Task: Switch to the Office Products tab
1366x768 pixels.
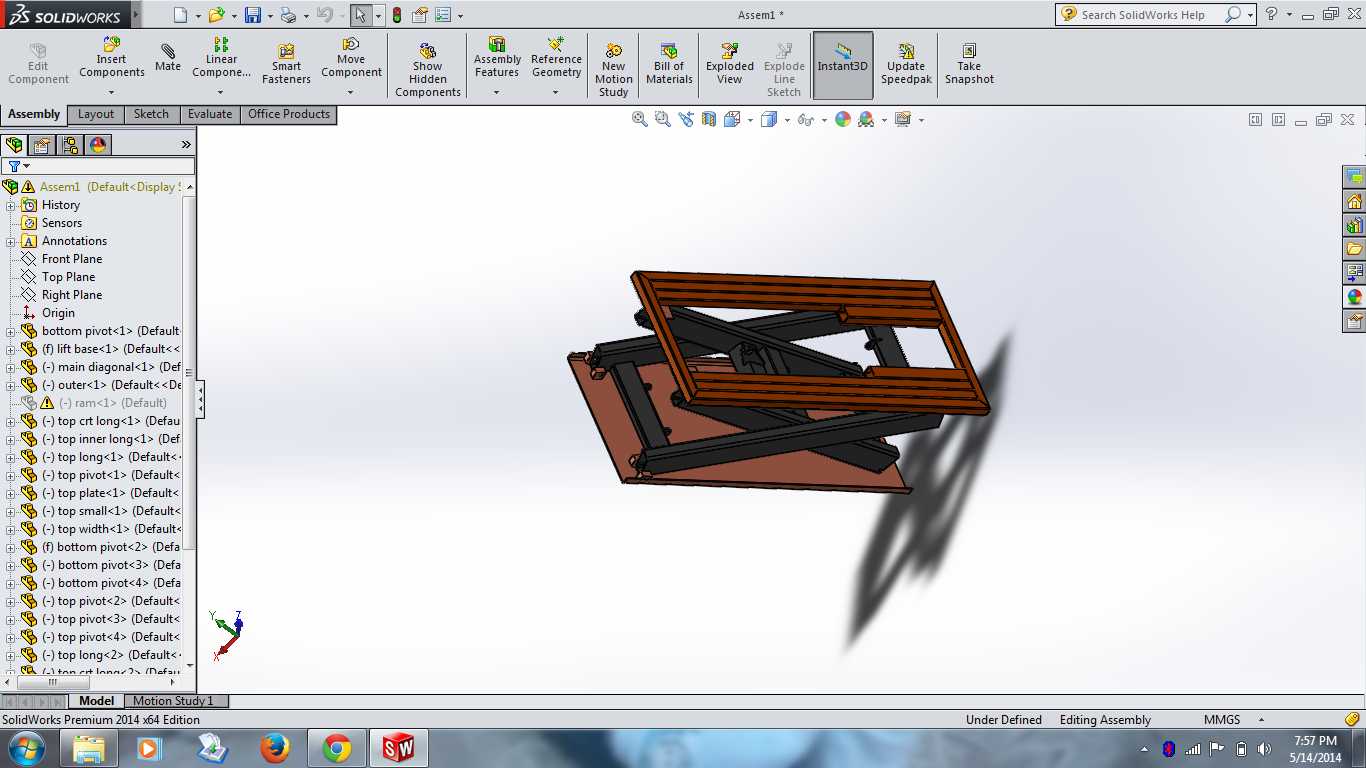Action: coord(289,114)
